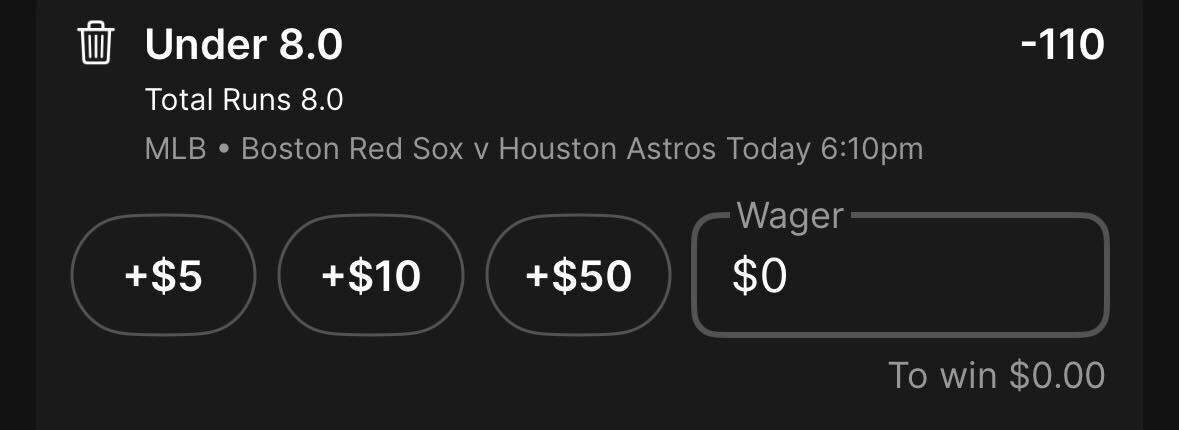The image size is (1179, 430).
Task: Select the Under 8.0 selection title
Action: 244,45
